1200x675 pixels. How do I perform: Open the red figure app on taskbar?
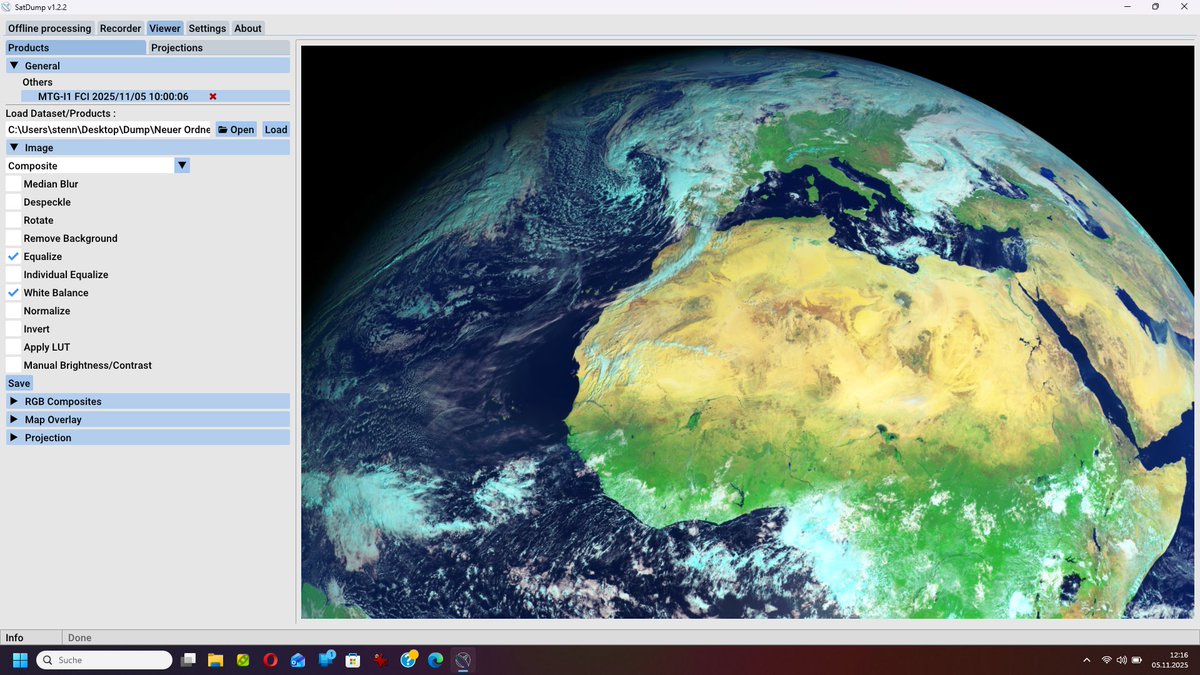tap(380, 660)
